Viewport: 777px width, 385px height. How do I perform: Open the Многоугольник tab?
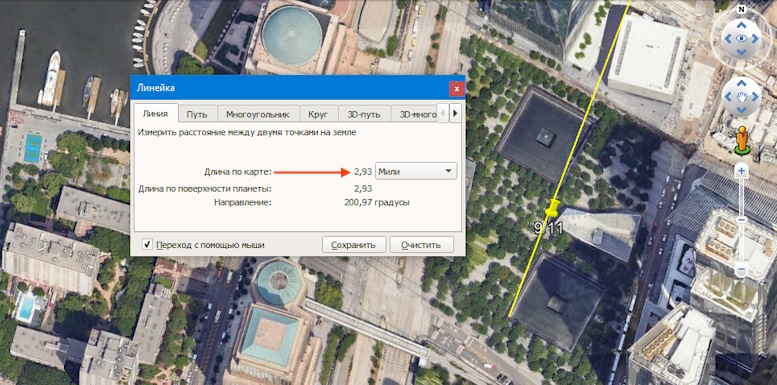[x=258, y=114]
